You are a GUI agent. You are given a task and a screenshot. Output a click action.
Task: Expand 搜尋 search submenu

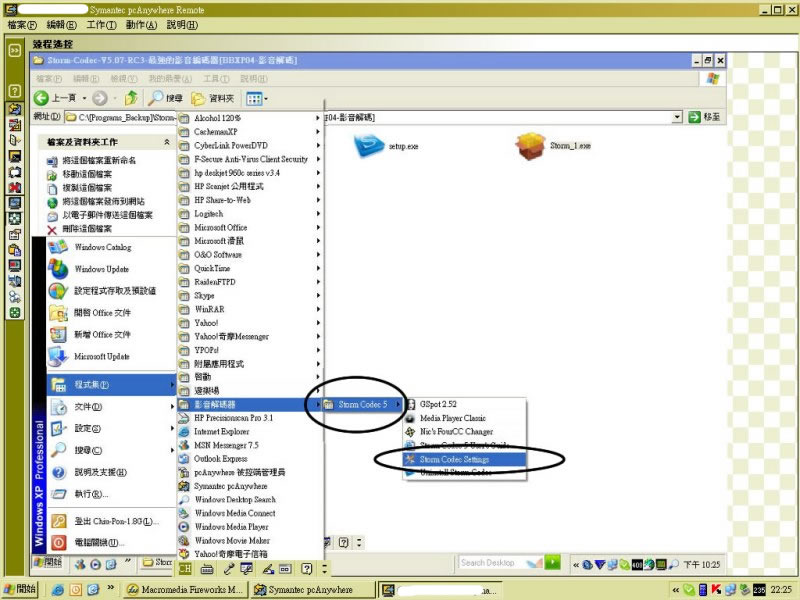click(x=111, y=451)
